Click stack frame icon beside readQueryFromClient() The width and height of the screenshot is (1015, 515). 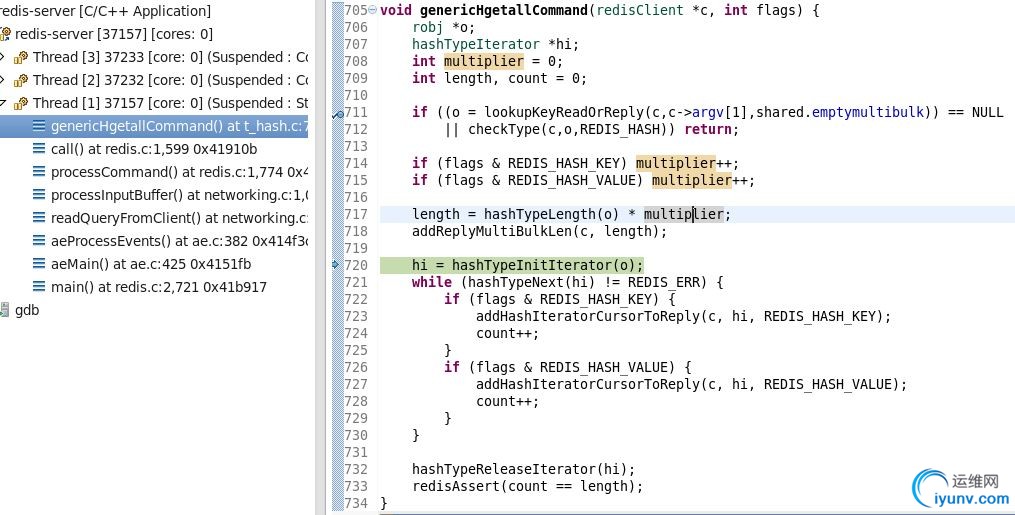(39, 218)
